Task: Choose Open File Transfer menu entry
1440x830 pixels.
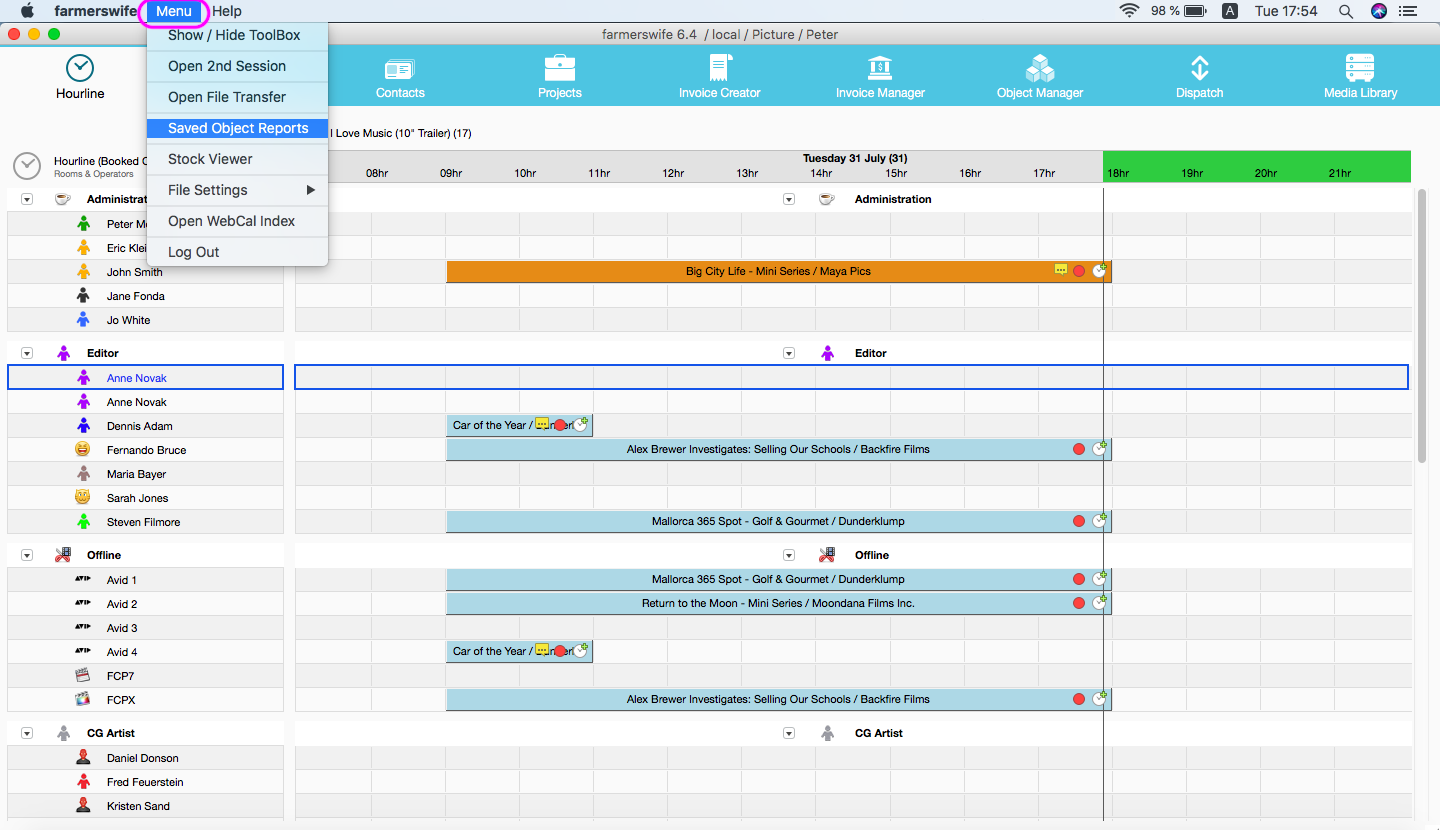Action: 237,97
